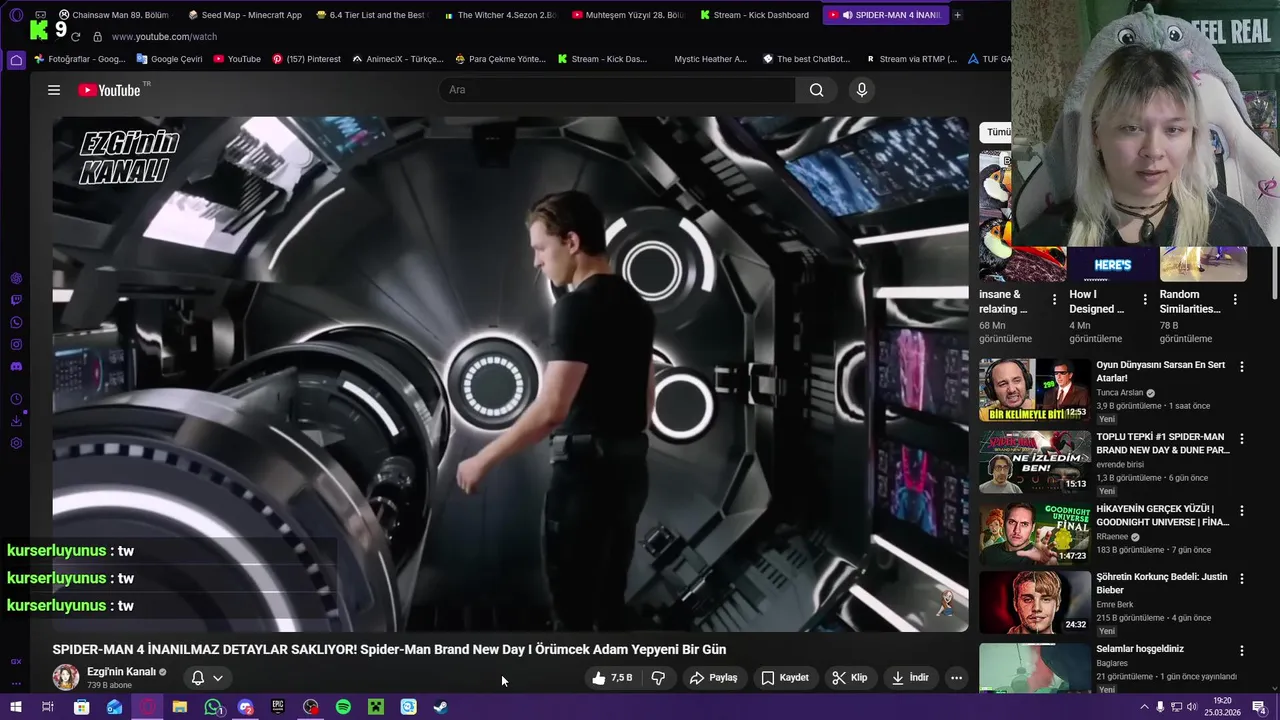1280x720 pixels.
Task: Open GX Corner in the sidebar
Action: (16, 661)
